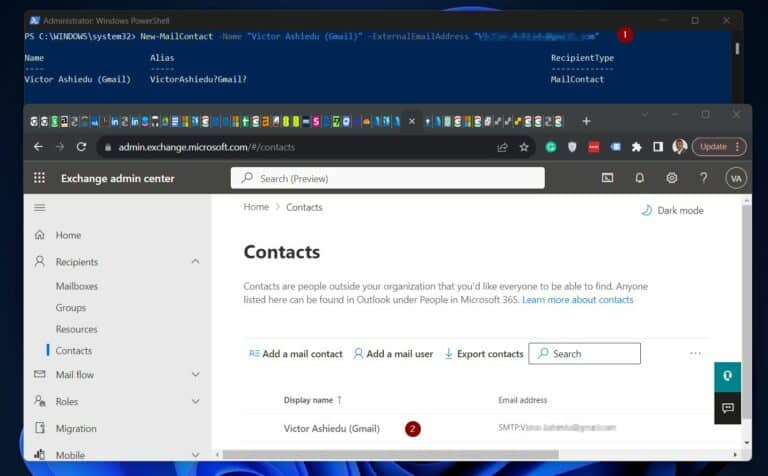Open the red extension icon in toolbar
This screenshot has width=768, height=476.
(x=594, y=147)
